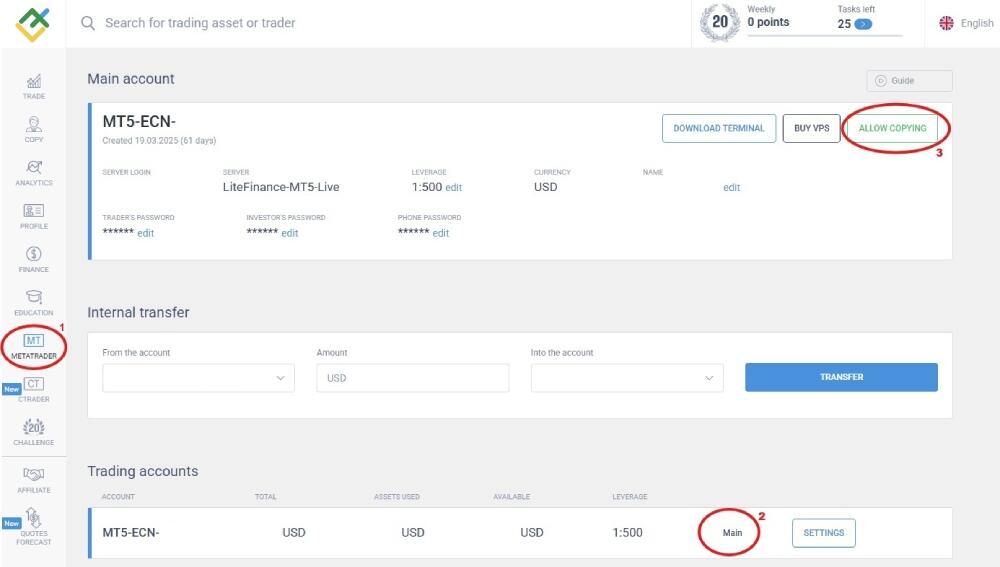This screenshot has width=1000, height=567.
Task: Edit the trader's password
Action: [145, 233]
